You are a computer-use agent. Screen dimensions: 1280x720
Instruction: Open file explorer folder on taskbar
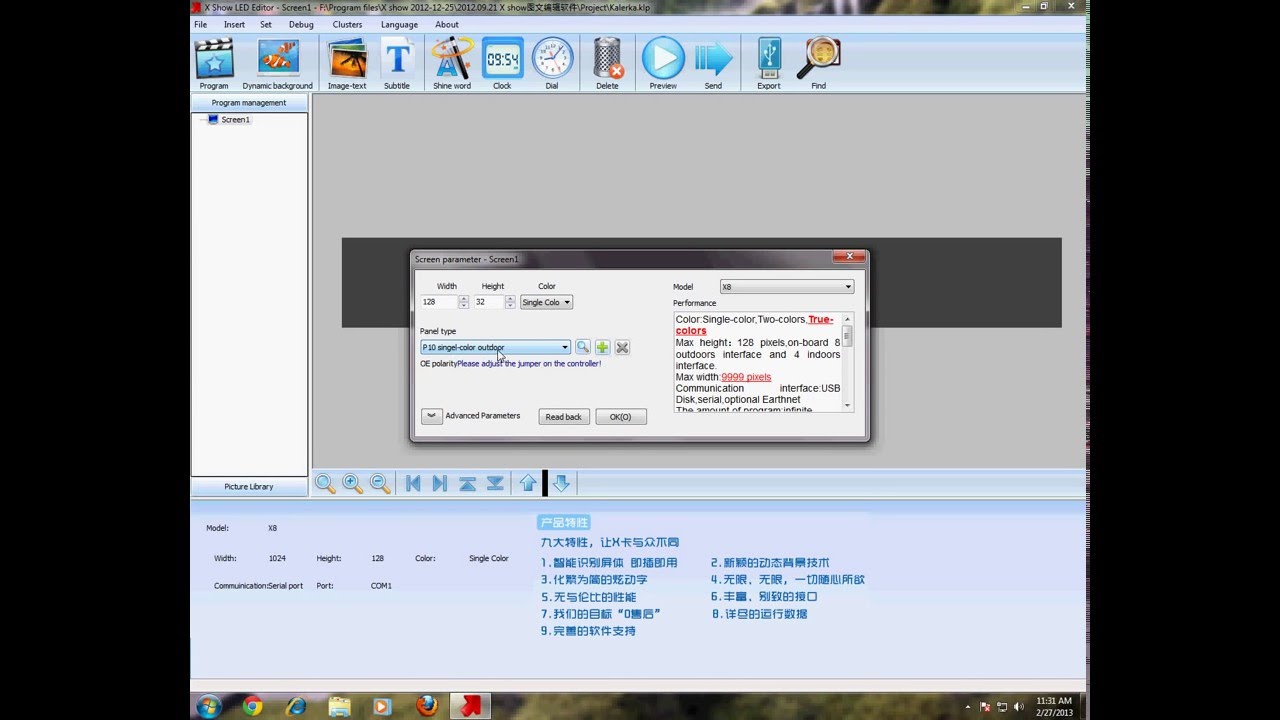(x=340, y=706)
